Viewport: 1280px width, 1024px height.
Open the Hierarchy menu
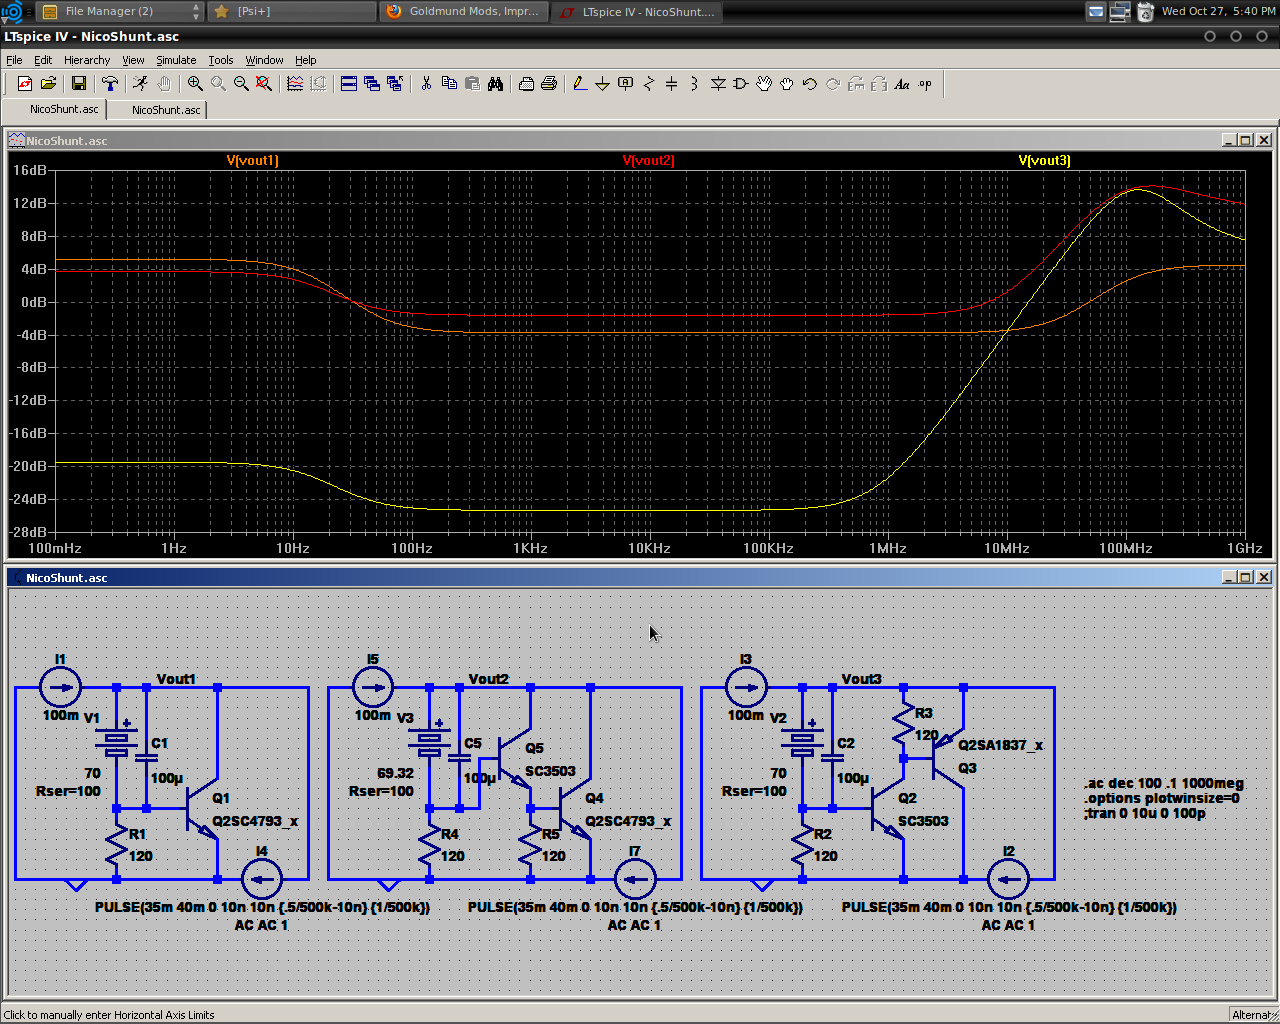(87, 60)
